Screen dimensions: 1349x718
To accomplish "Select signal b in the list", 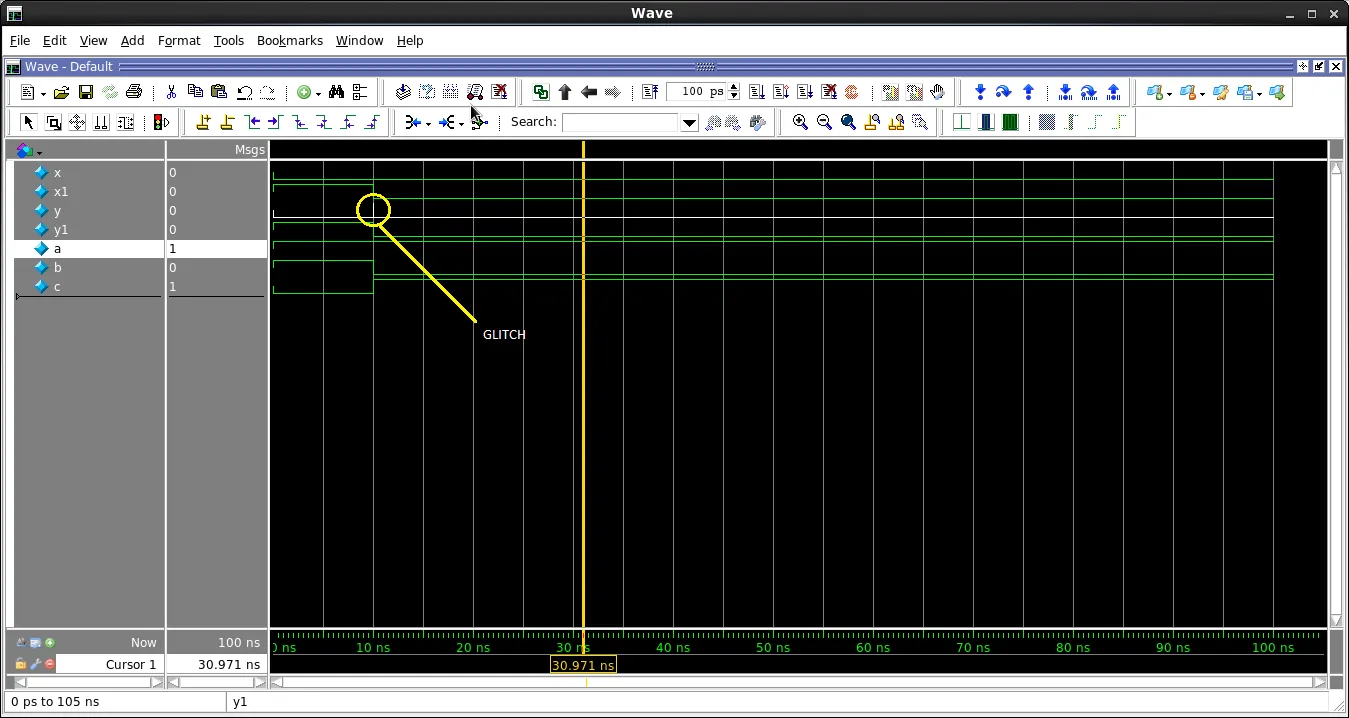I will 89,268.
